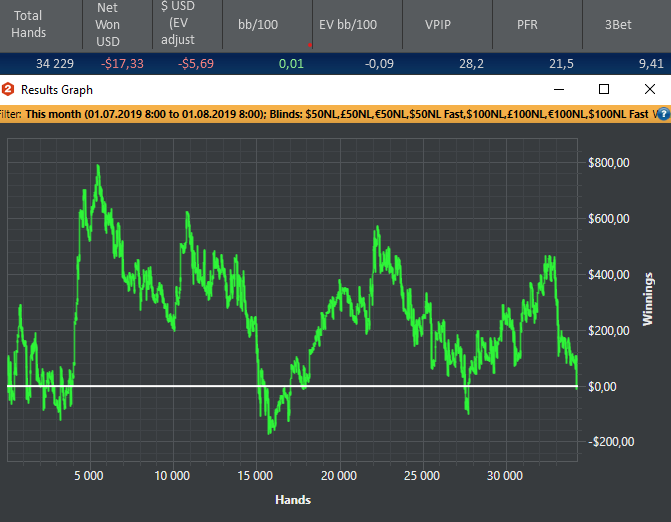Click the 15 000 hands axis label
671x522 pixels.
pyautogui.click(x=255, y=476)
